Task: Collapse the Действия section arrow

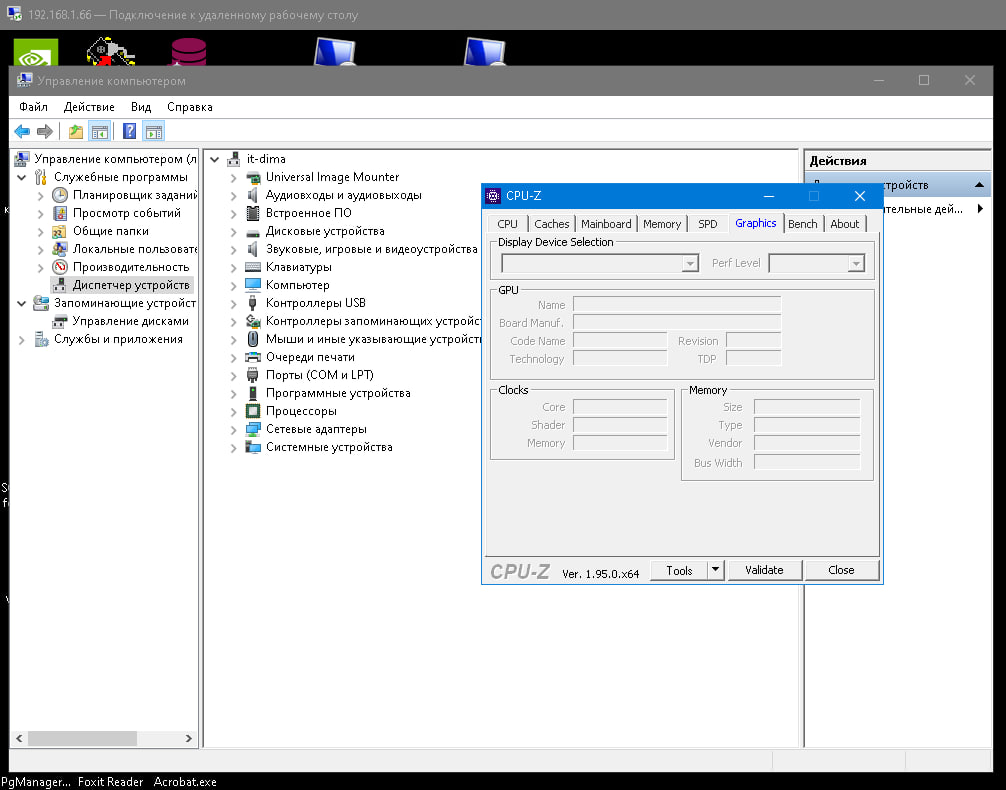Action: coord(979,185)
